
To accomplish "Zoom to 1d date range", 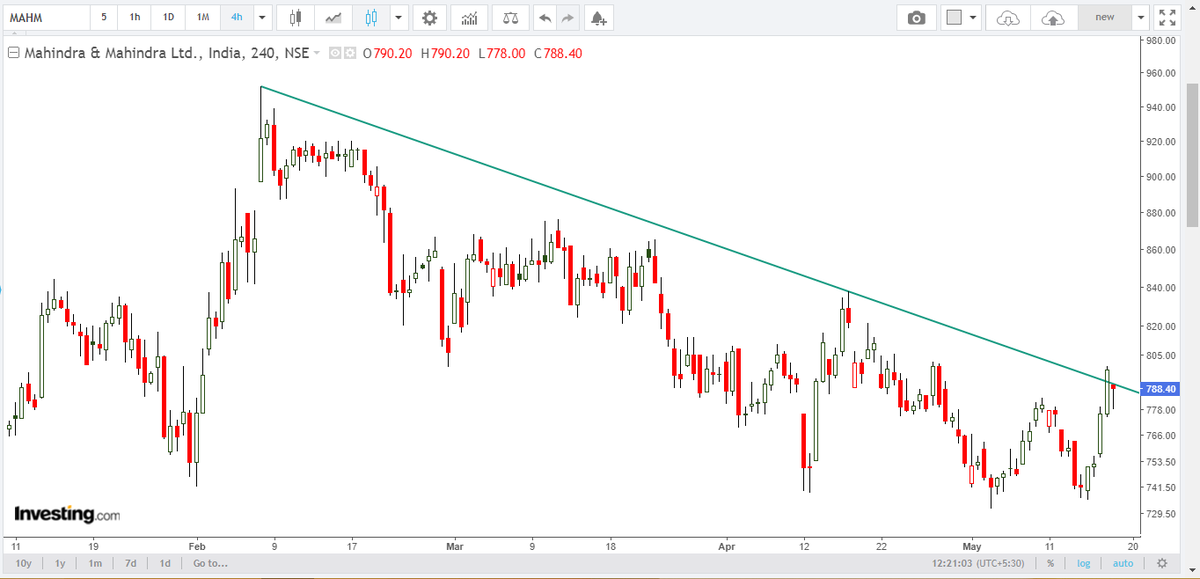I will pos(164,563).
